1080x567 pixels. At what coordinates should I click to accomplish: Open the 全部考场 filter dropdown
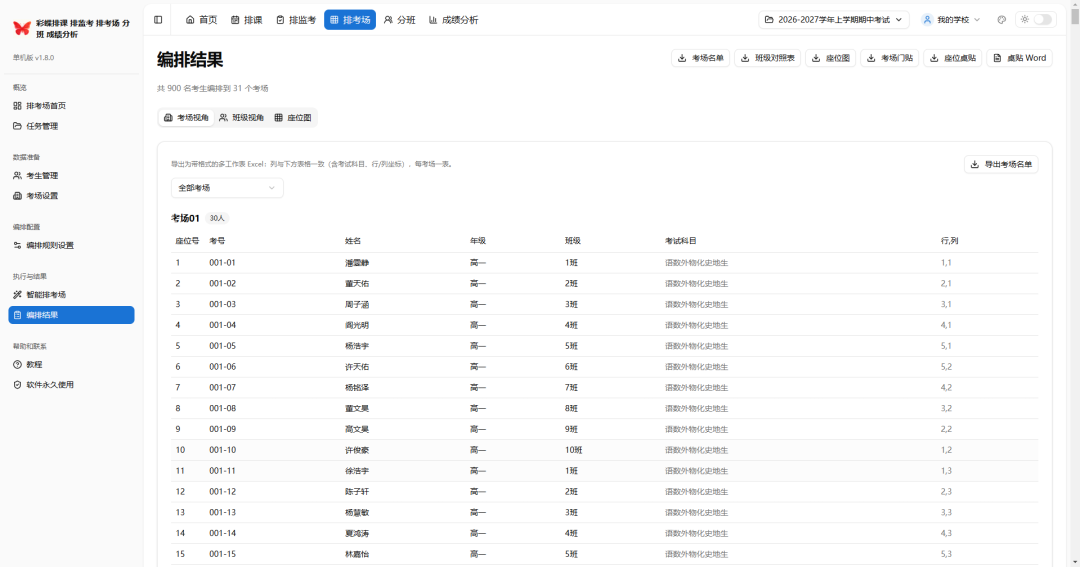(x=227, y=188)
